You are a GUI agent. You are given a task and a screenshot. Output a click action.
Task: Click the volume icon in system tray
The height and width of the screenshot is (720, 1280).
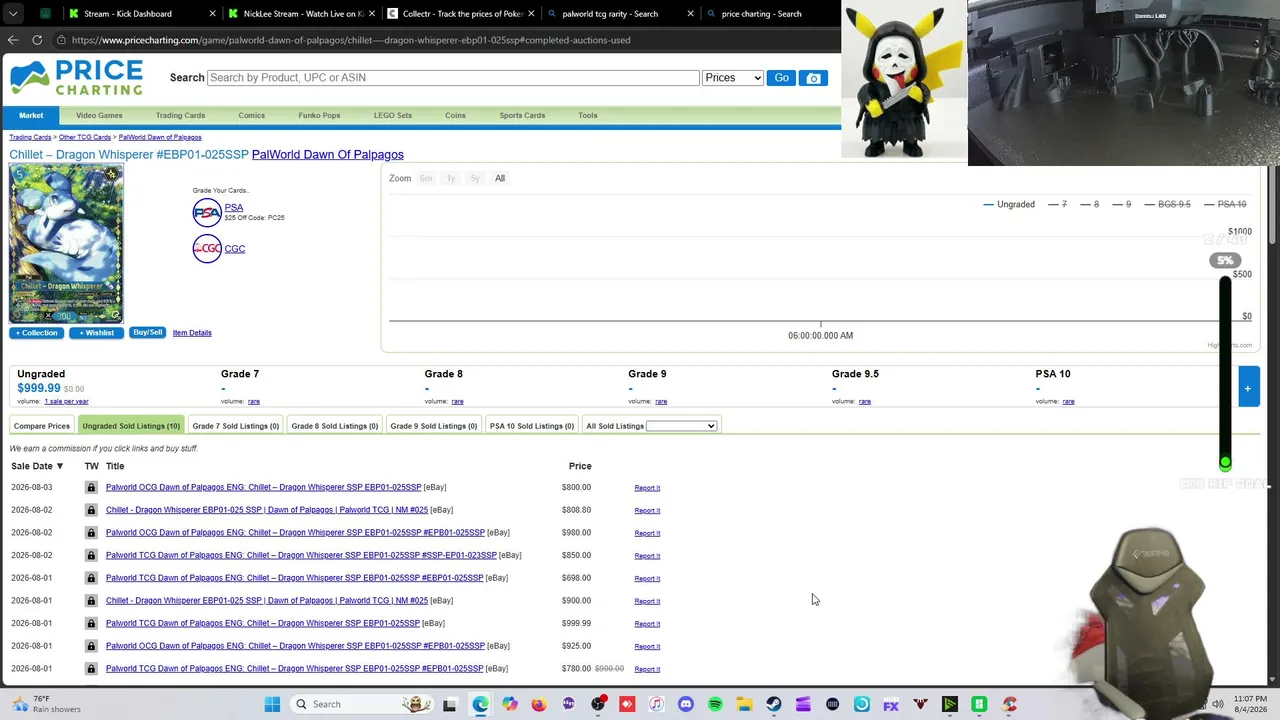pos(1218,704)
